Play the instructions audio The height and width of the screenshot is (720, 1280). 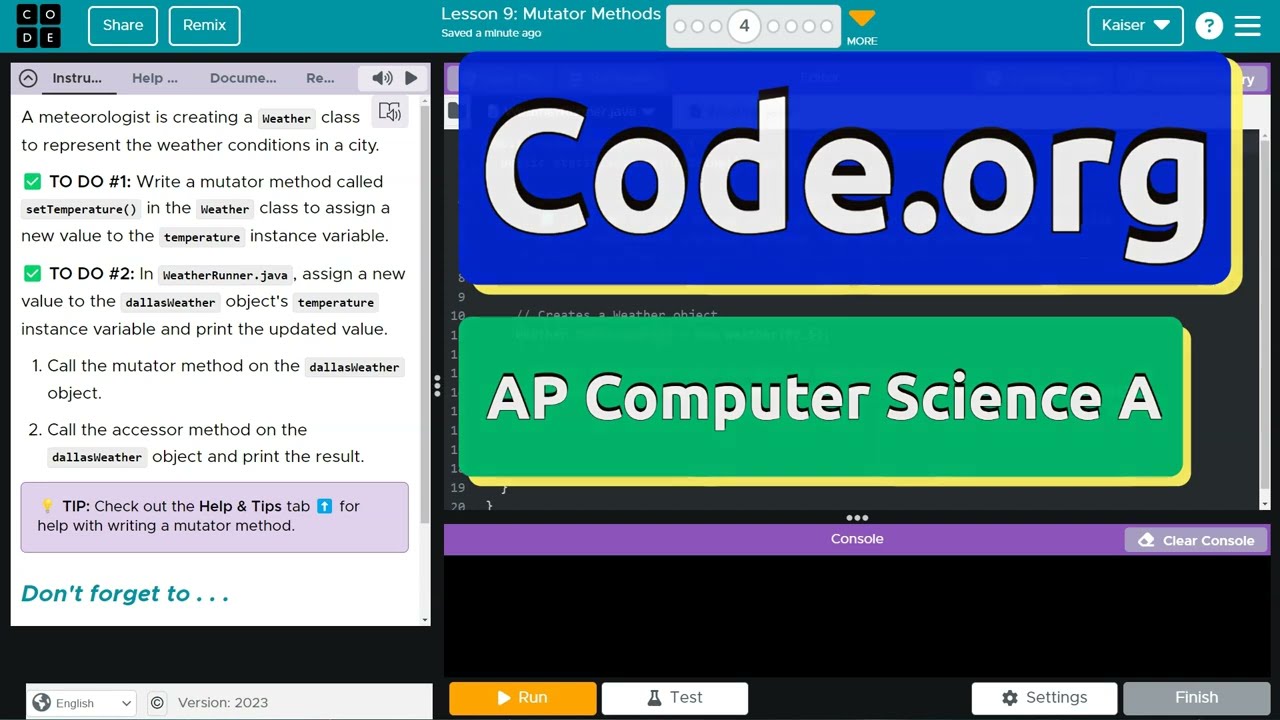[x=411, y=78]
